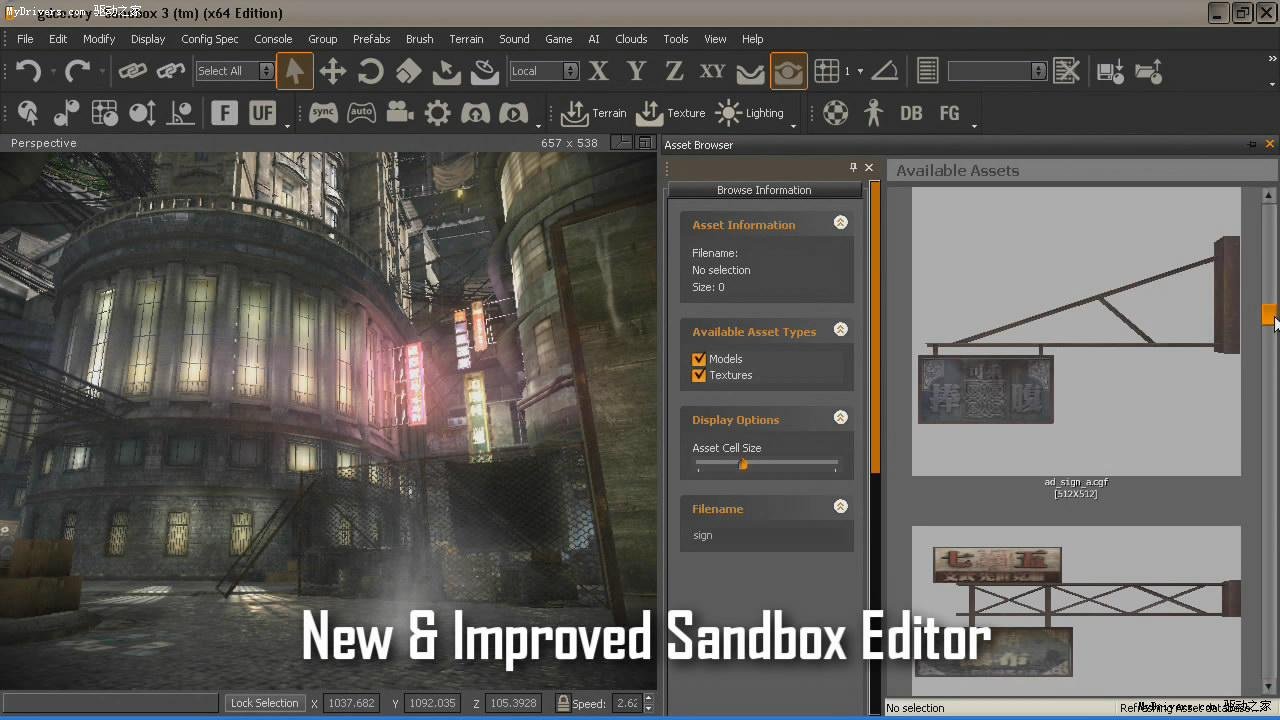Open the Prefabs menu
1280x720 pixels.
click(371, 39)
